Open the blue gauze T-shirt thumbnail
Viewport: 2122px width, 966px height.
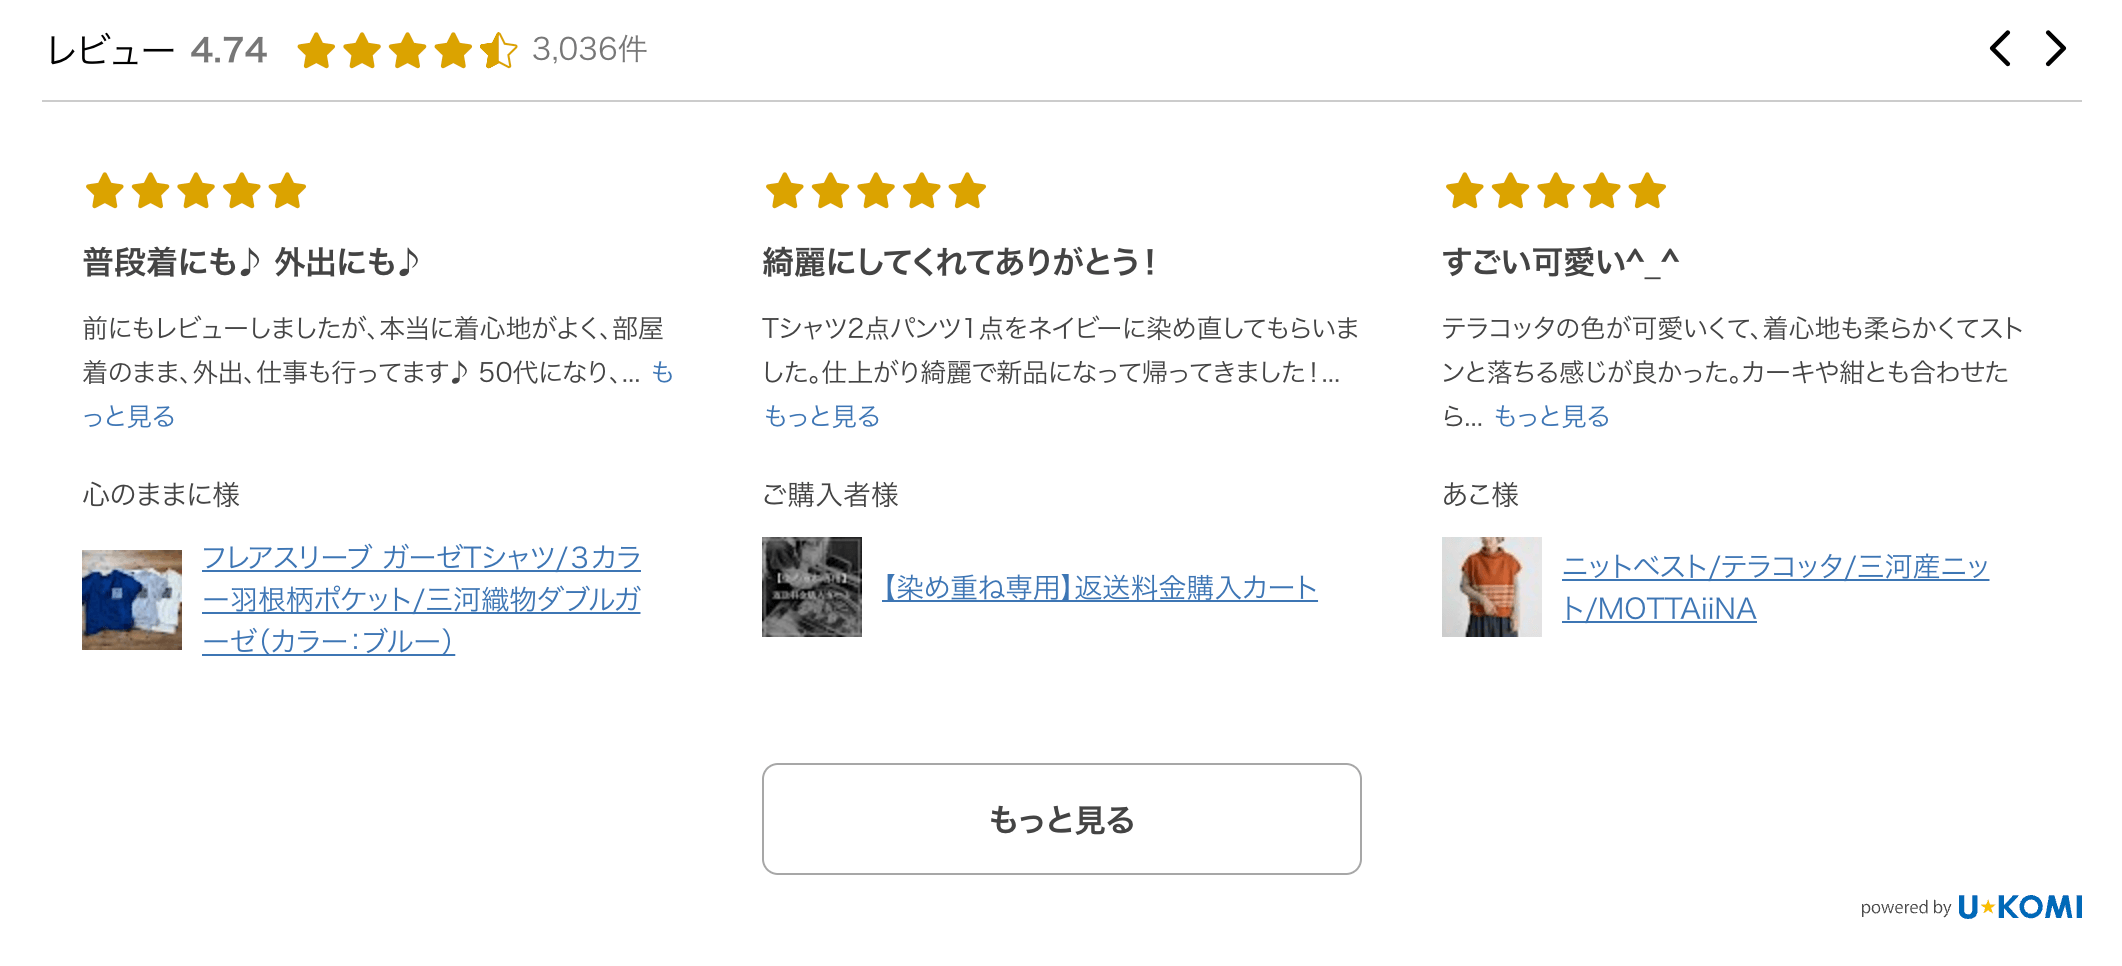coord(132,599)
